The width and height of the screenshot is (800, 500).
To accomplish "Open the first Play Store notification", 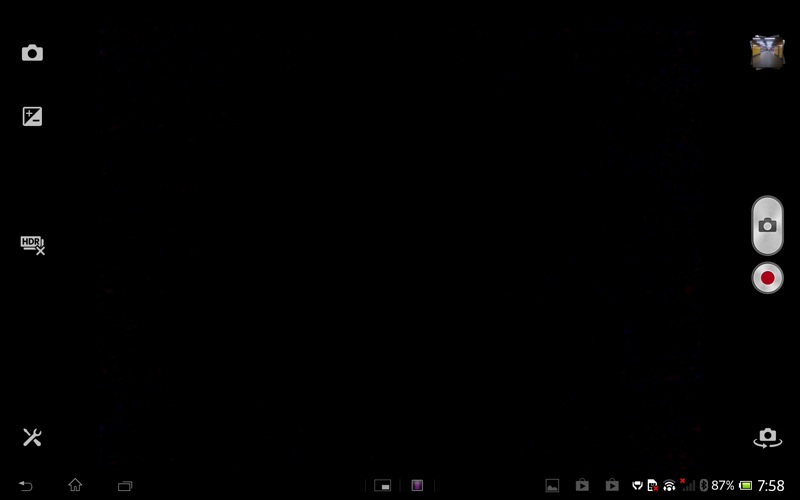I will [x=582, y=485].
